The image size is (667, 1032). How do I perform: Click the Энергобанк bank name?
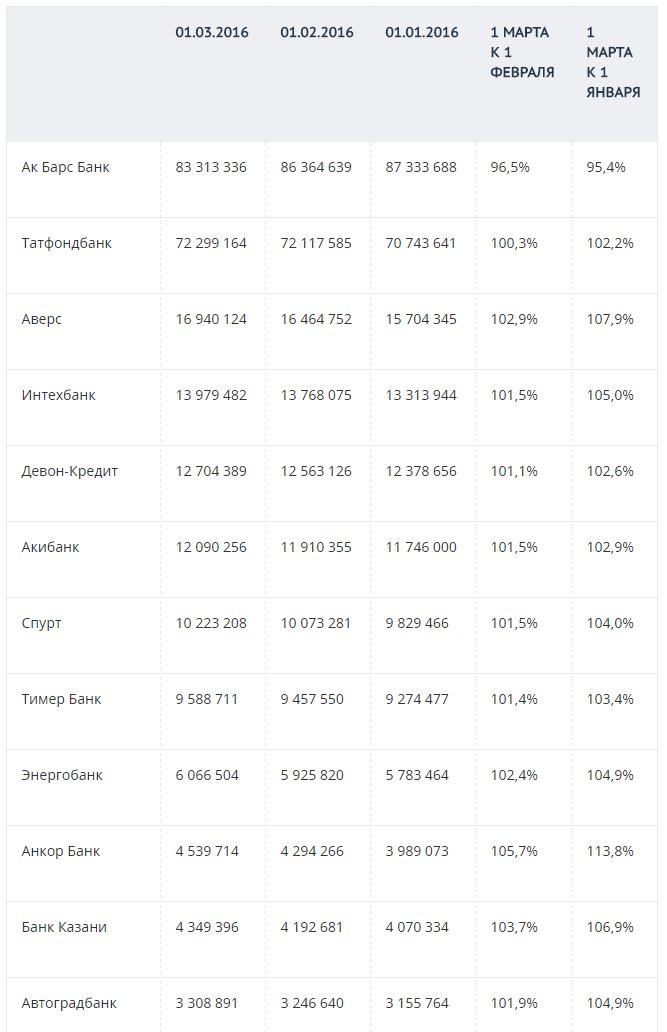62,775
